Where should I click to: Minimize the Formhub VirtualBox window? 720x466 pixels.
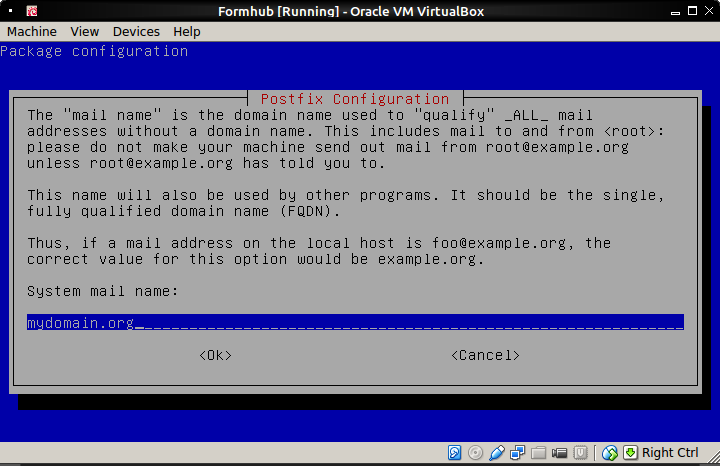coord(675,11)
